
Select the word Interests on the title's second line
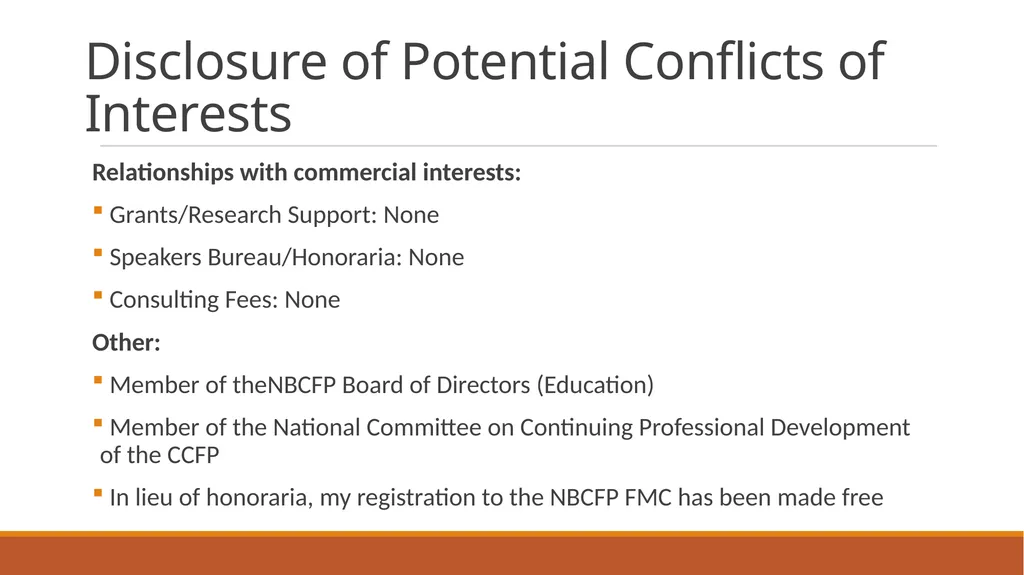(188, 114)
